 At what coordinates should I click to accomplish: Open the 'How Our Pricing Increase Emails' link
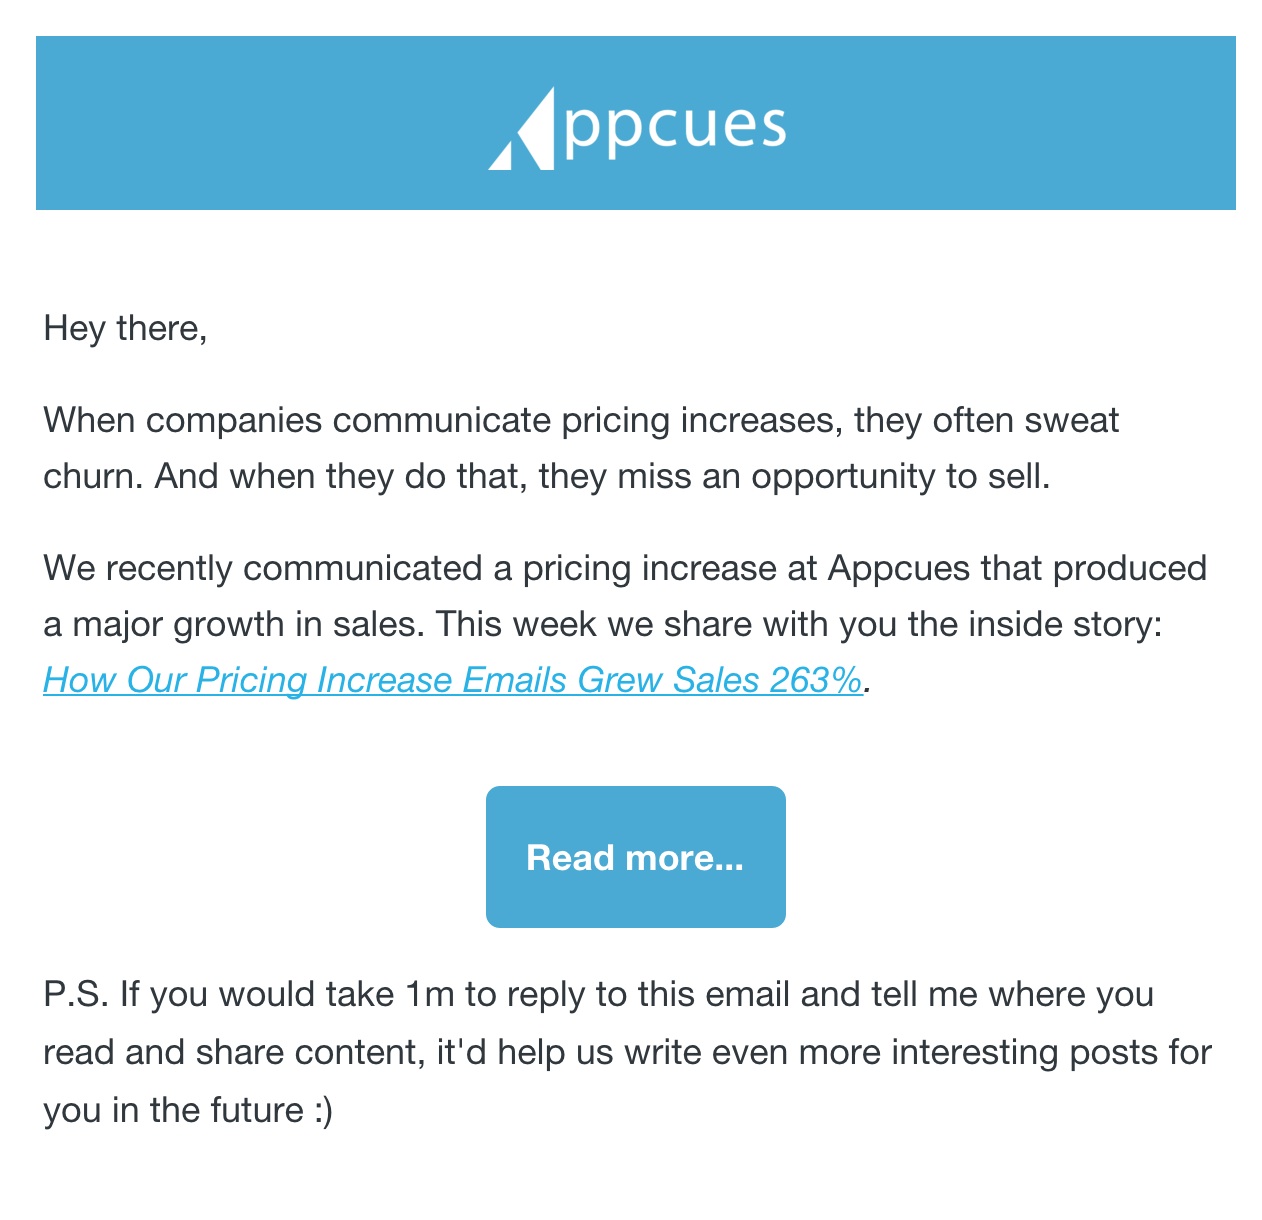pos(452,680)
